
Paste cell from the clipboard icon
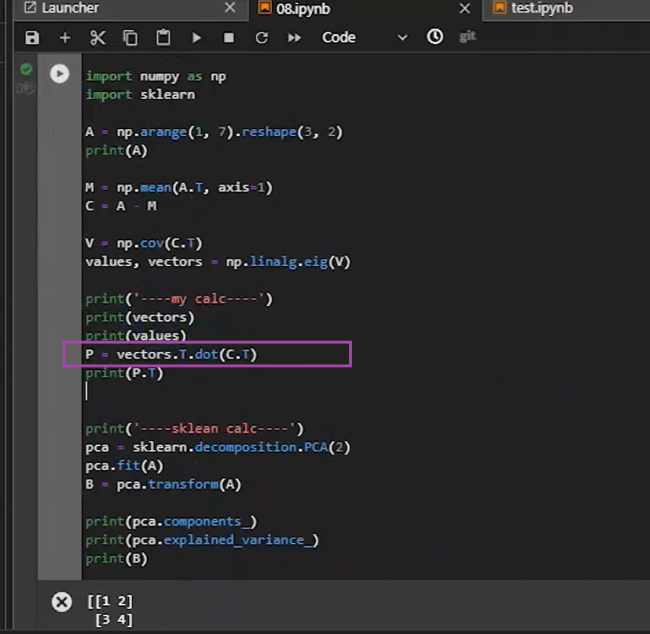[x=163, y=37]
